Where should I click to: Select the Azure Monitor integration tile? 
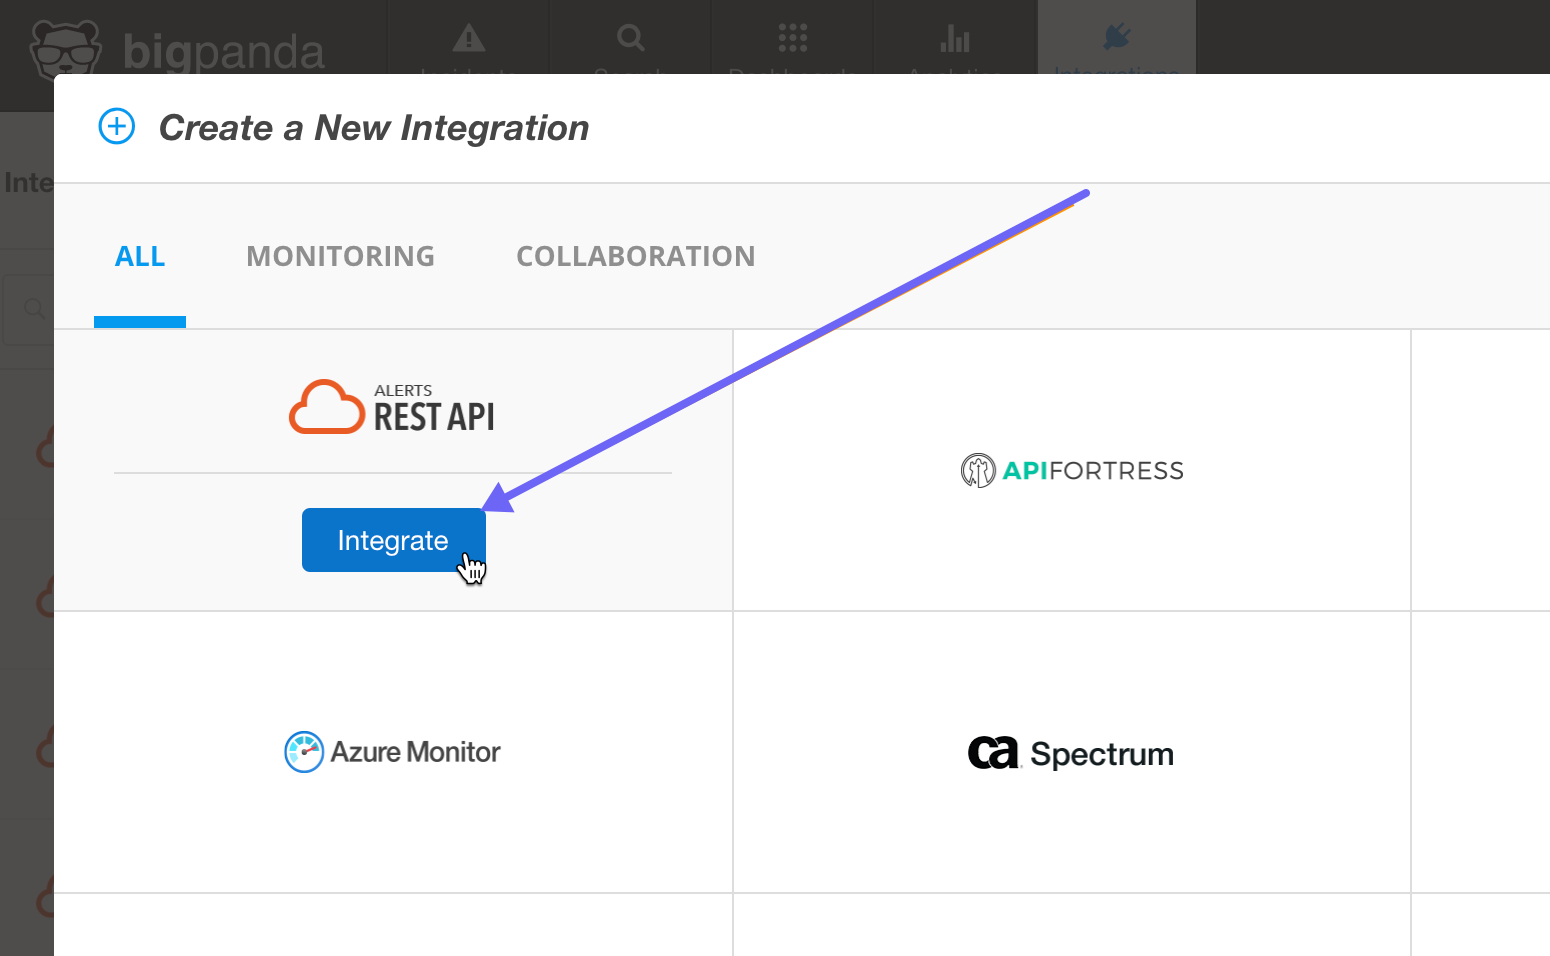click(393, 751)
